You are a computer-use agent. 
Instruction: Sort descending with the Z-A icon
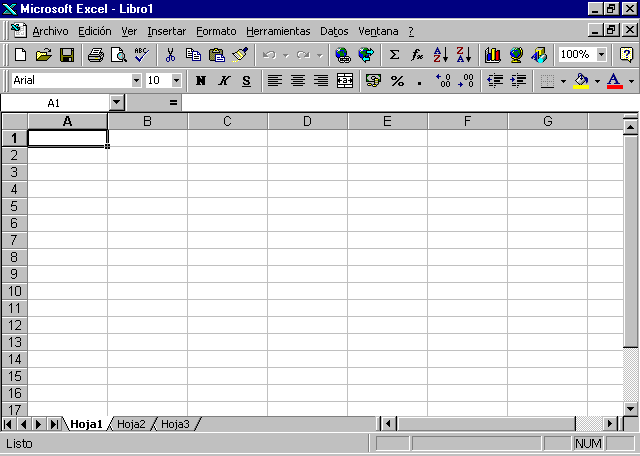[x=464, y=55]
